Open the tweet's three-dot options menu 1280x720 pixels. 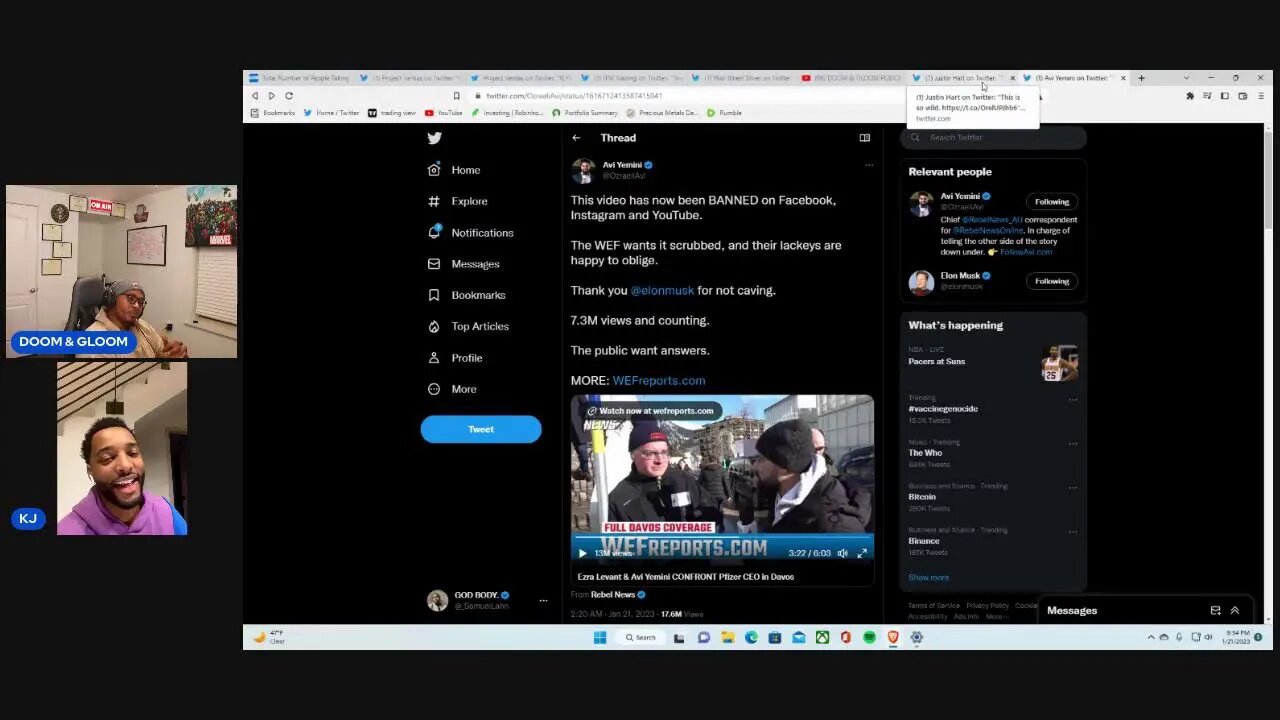coord(868,165)
